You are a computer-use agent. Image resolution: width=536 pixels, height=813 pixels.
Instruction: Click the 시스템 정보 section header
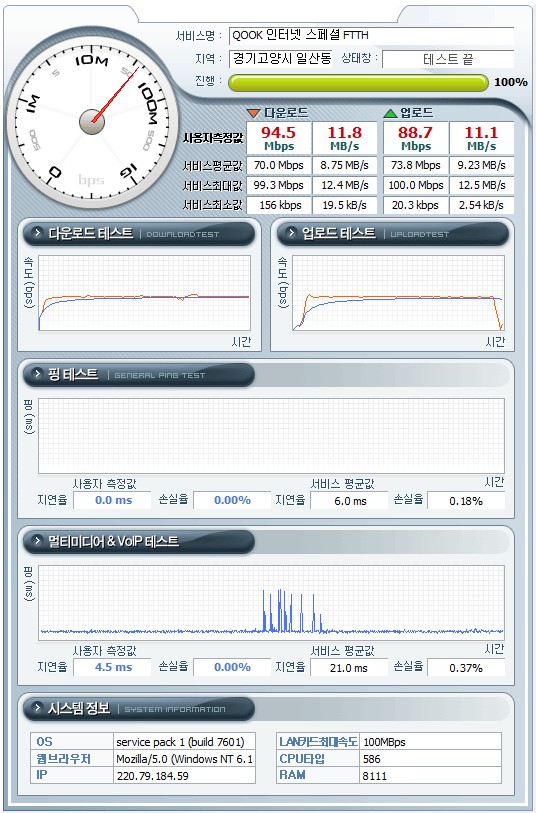click(x=139, y=708)
